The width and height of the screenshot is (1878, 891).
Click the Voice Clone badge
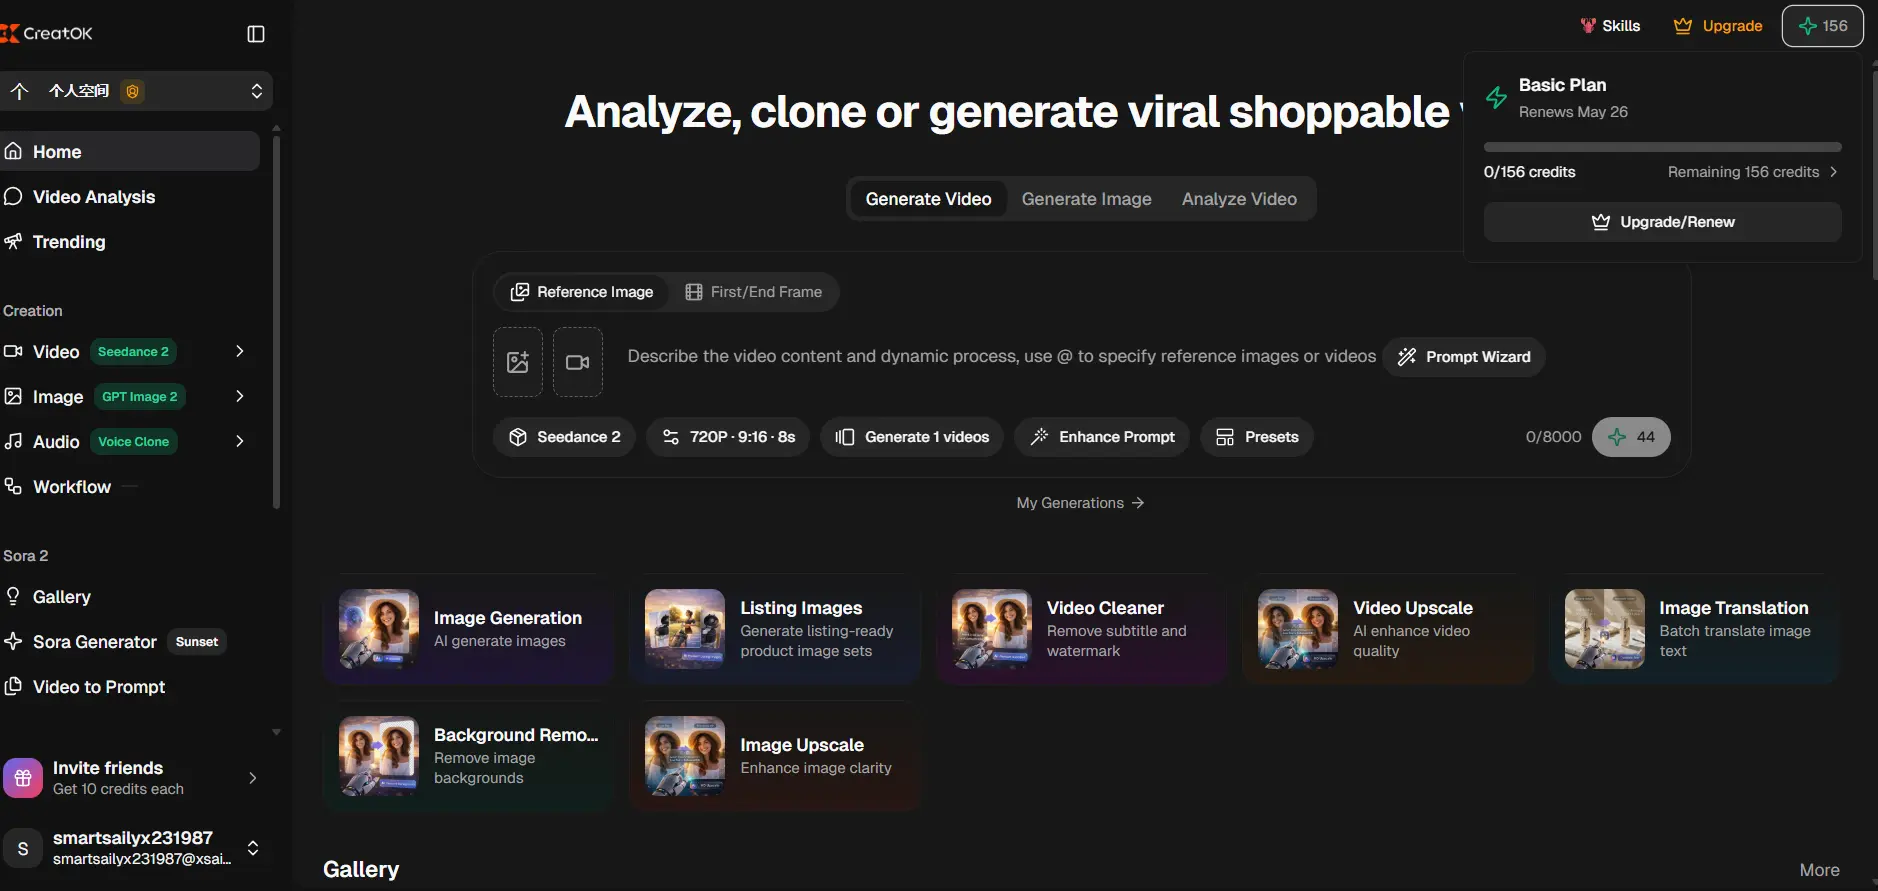(x=134, y=442)
